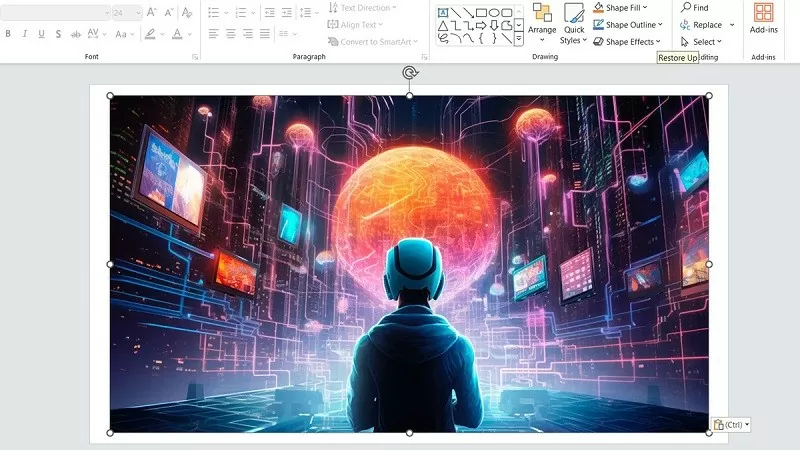Click Decrease Font Size icon
800x450 pixels.
coord(169,12)
